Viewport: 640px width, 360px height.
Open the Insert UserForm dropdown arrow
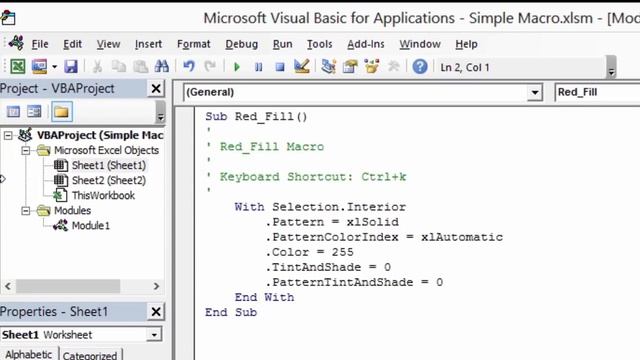point(54,67)
